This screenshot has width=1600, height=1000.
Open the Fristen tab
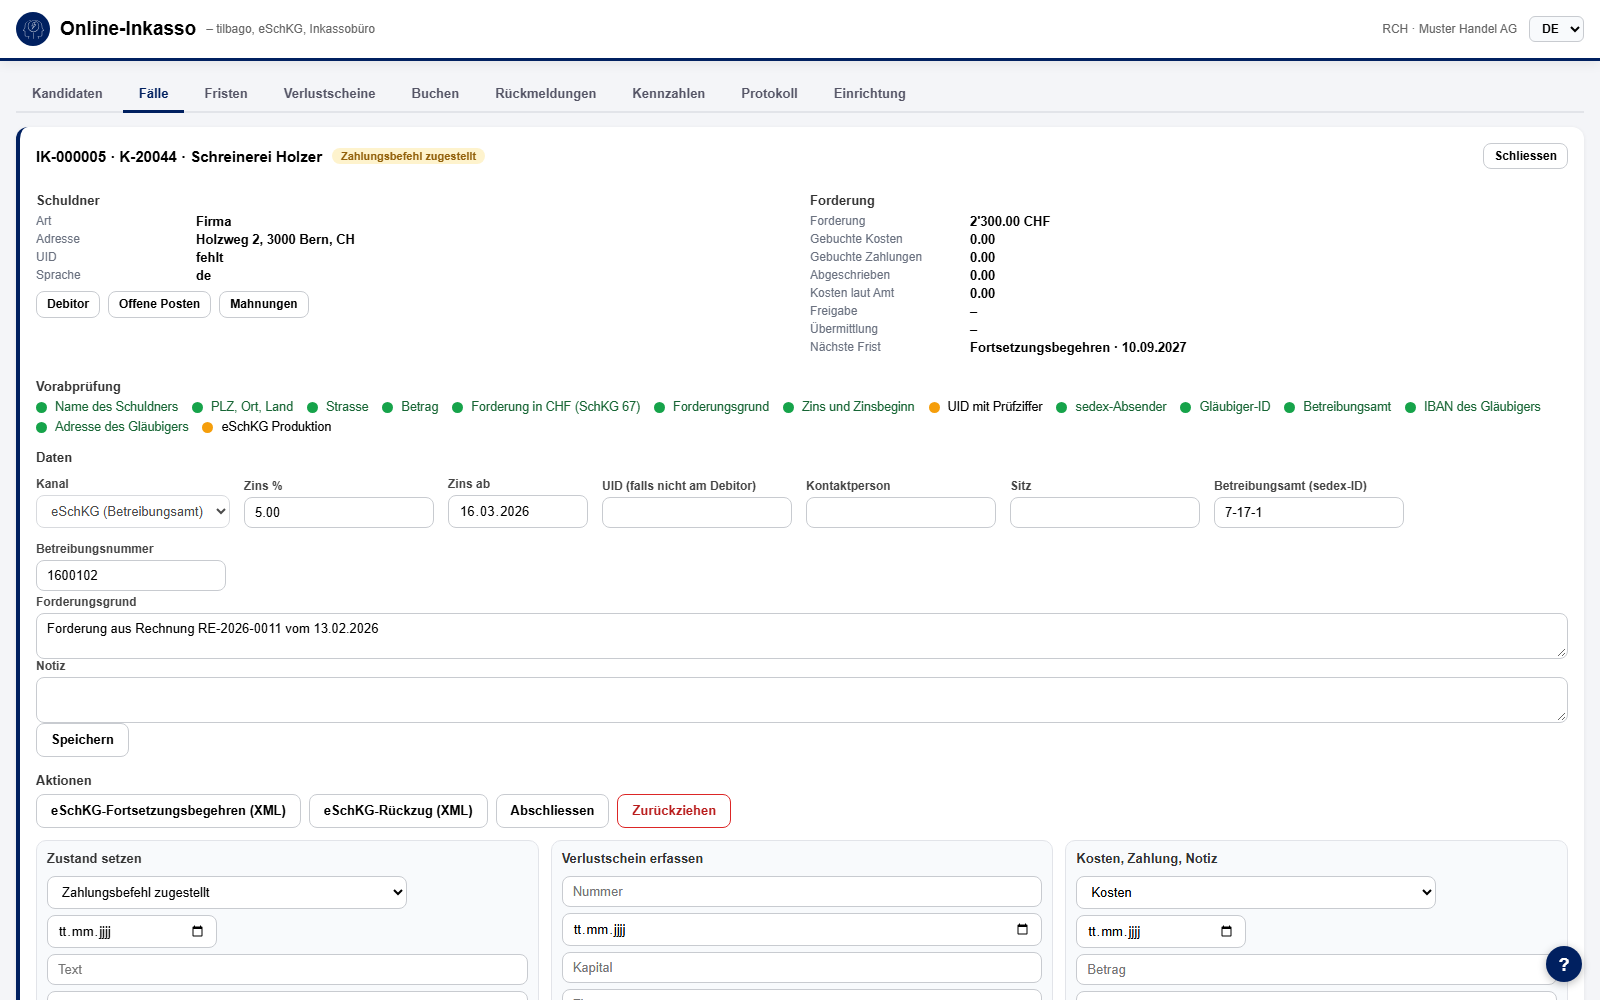pyautogui.click(x=226, y=93)
